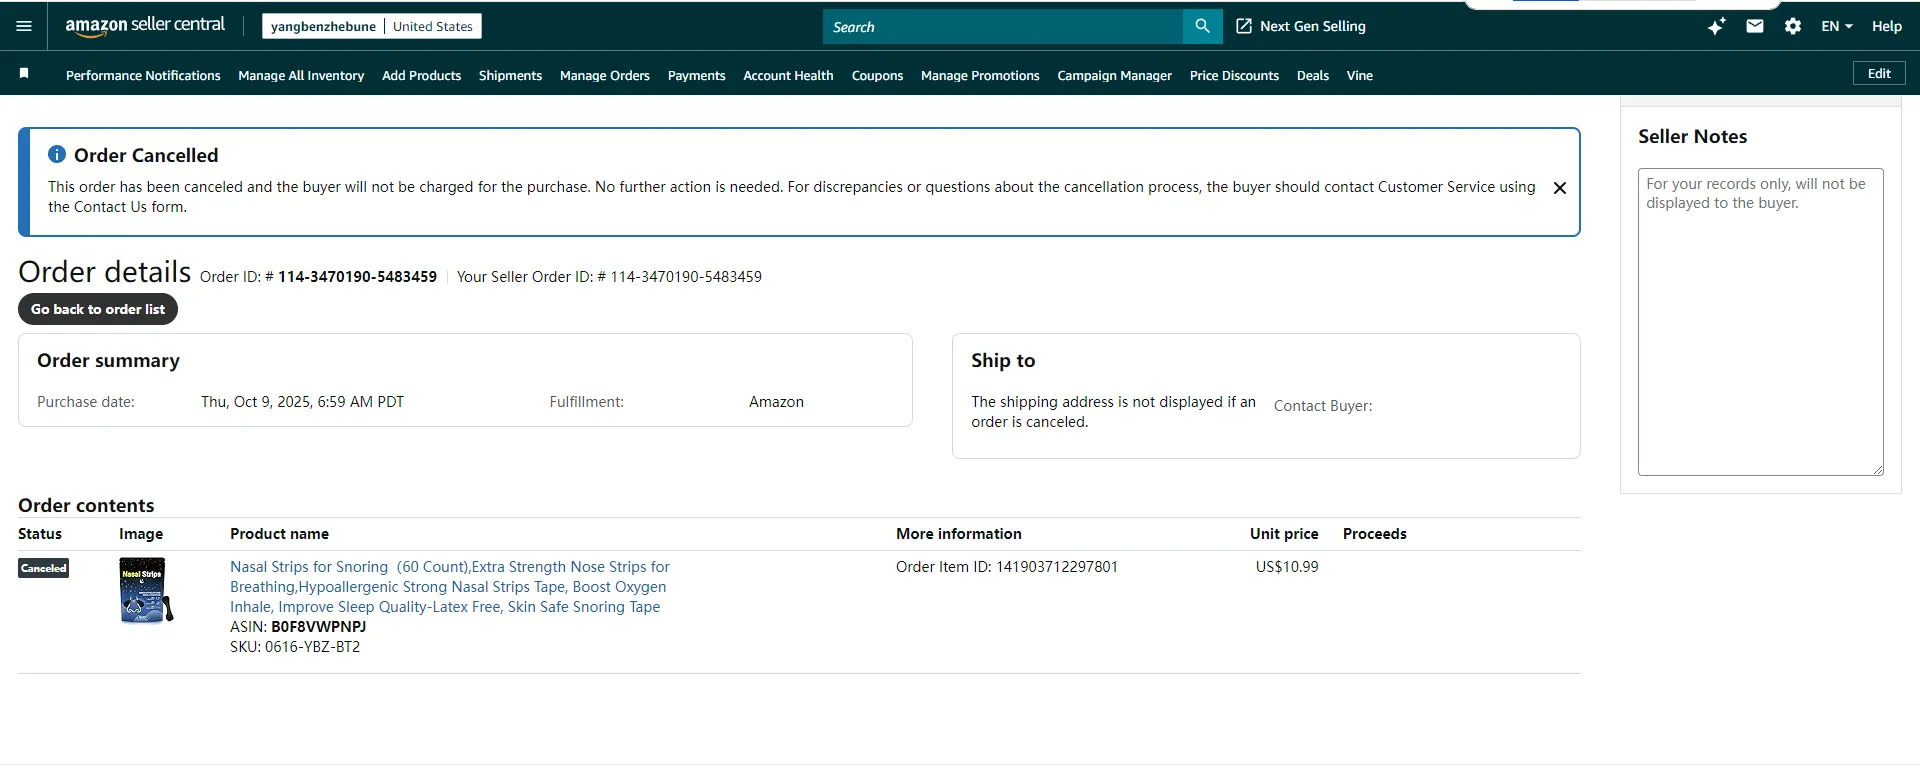The image size is (1920, 770).
Task: Select the SKU 0616-YBZ-BT2 text
Action: tap(295, 647)
